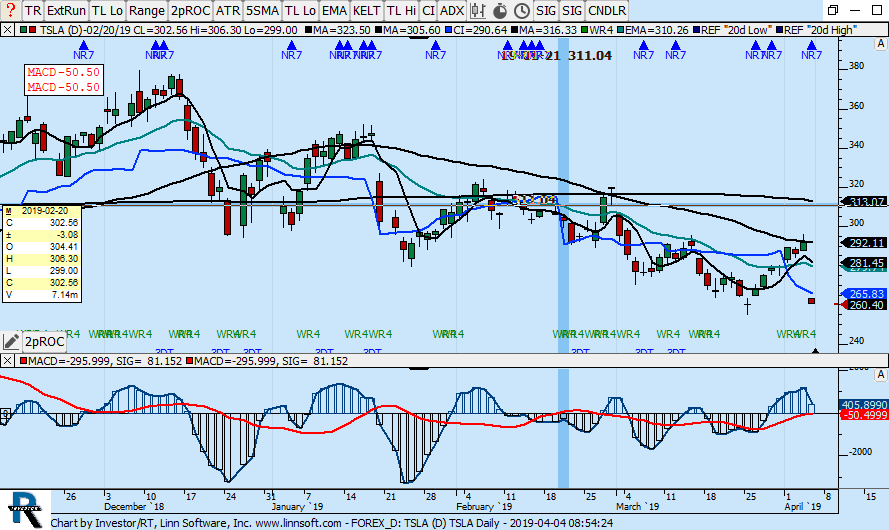Click the 5SMA toolbar button
The width and height of the screenshot is (889, 530).
[263, 10]
